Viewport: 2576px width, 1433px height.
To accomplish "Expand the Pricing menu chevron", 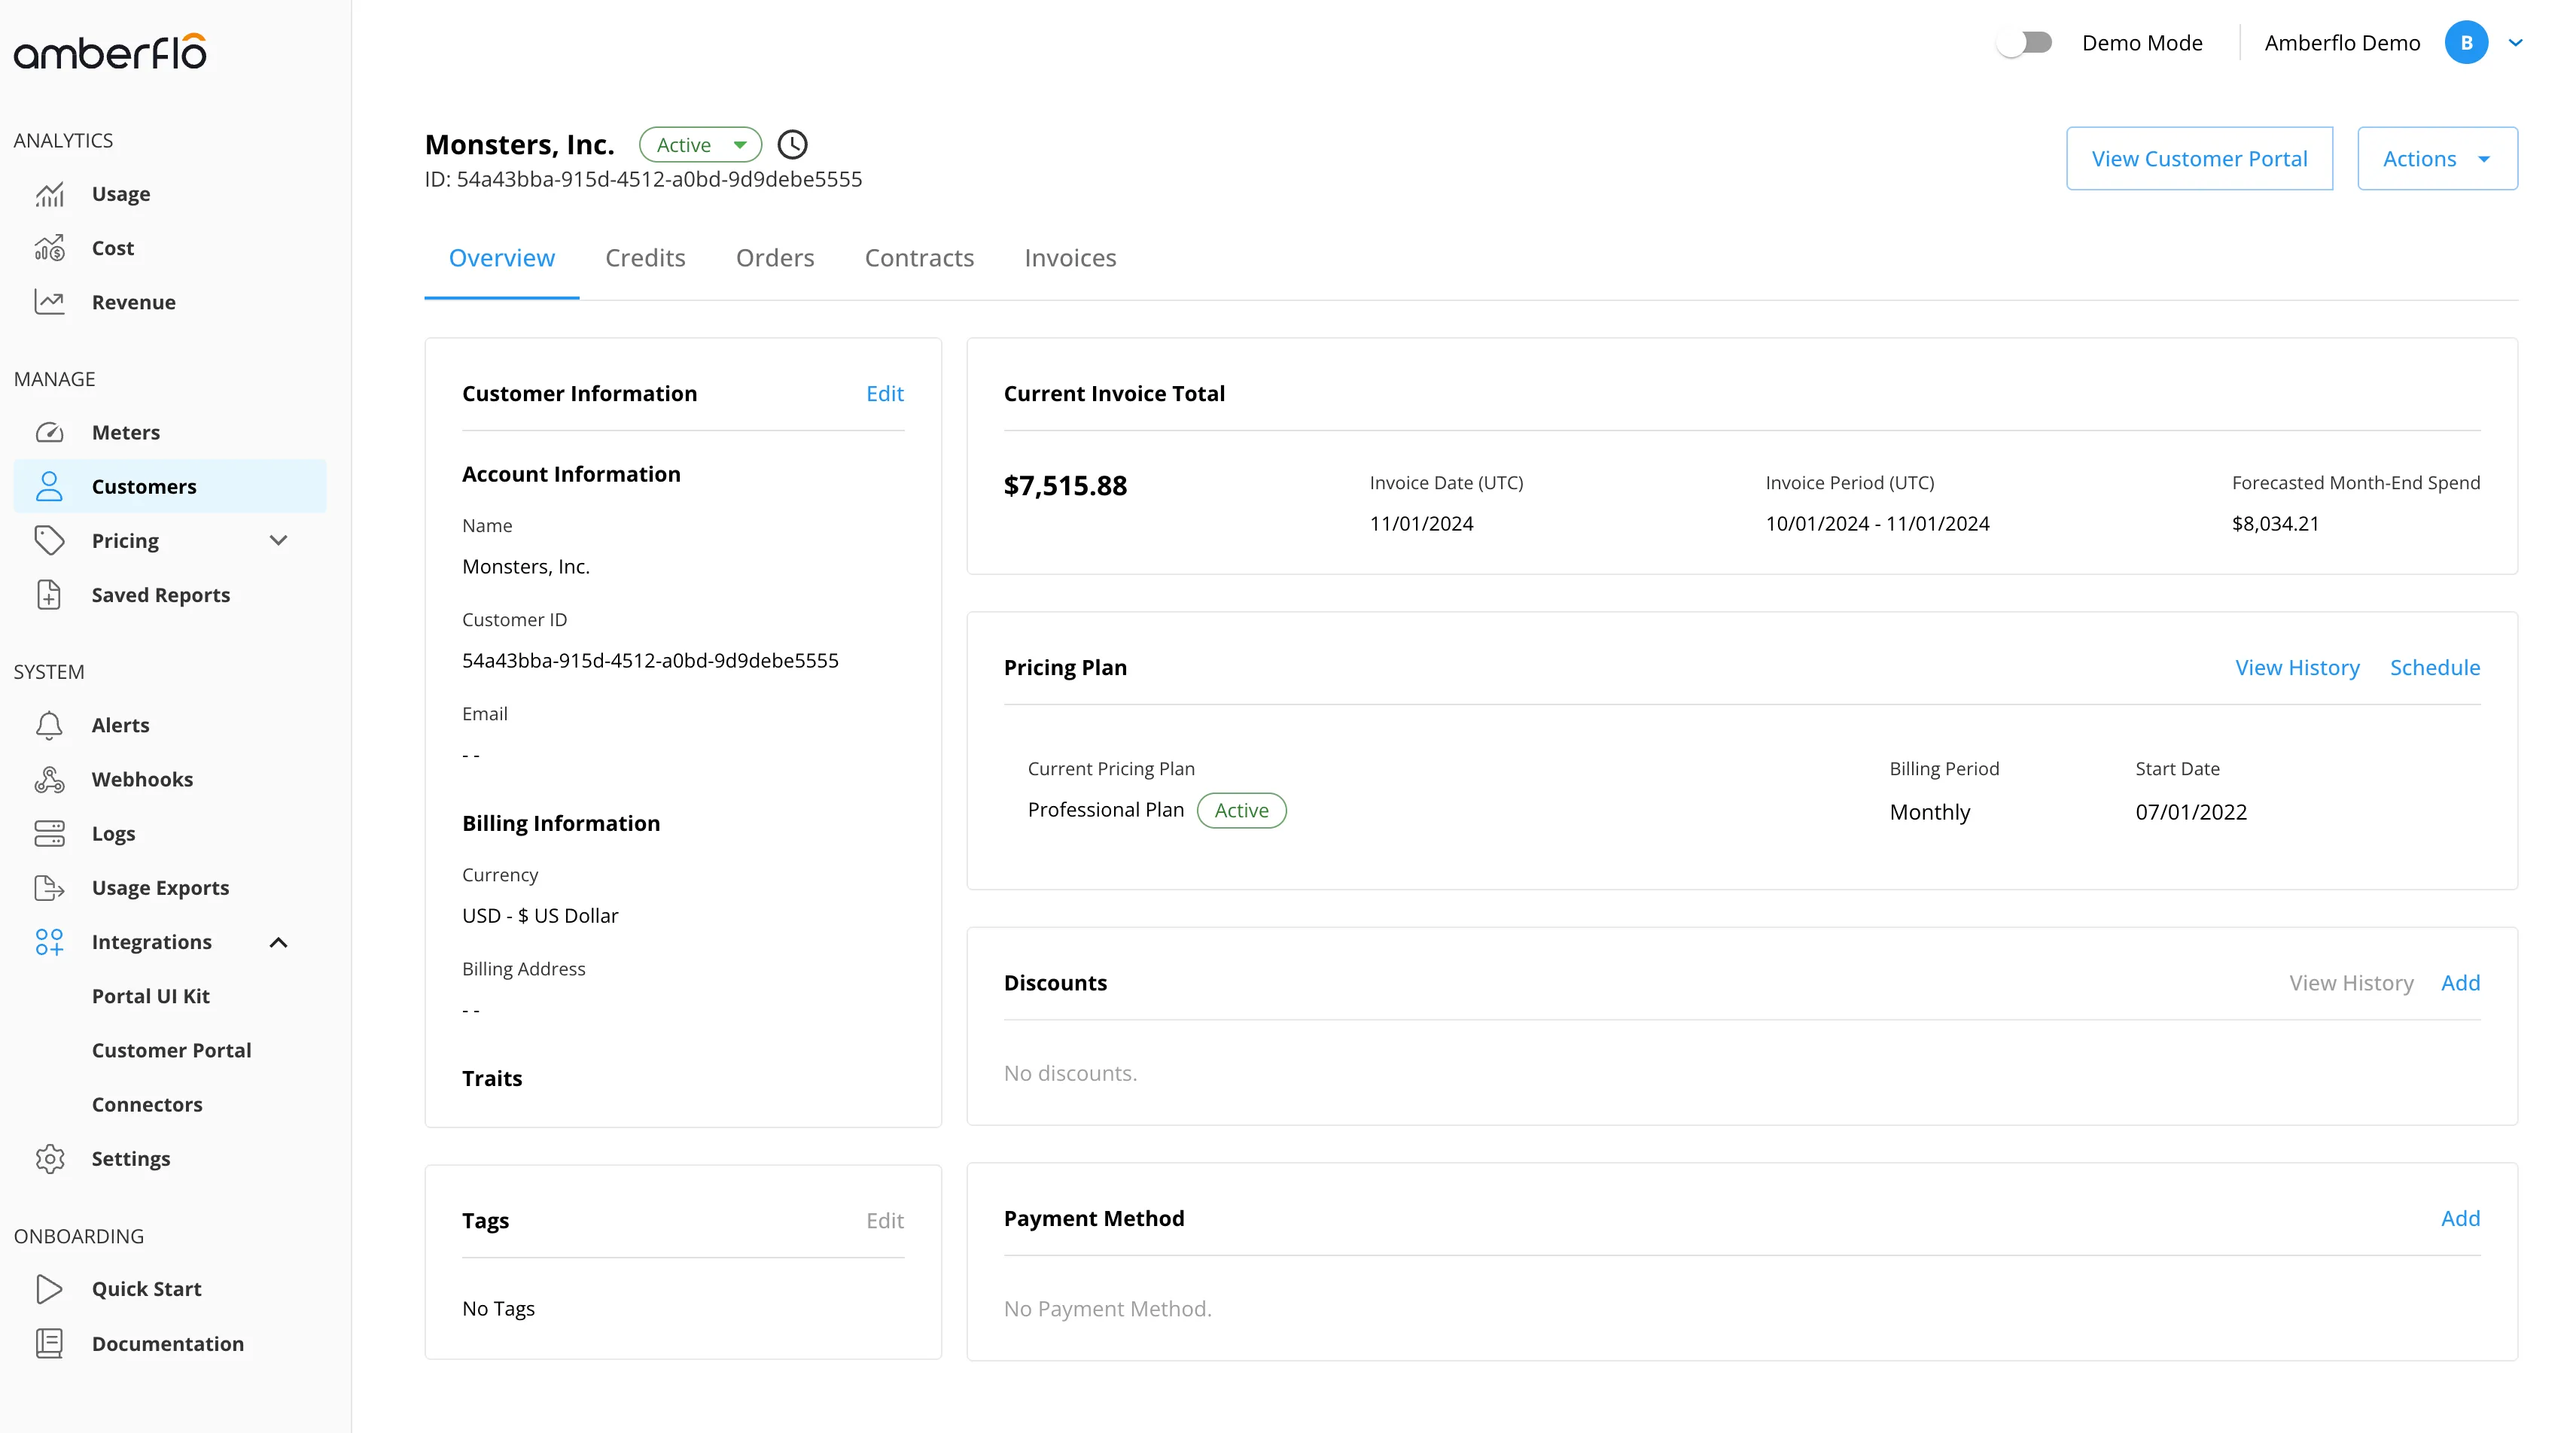I will point(279,540).
